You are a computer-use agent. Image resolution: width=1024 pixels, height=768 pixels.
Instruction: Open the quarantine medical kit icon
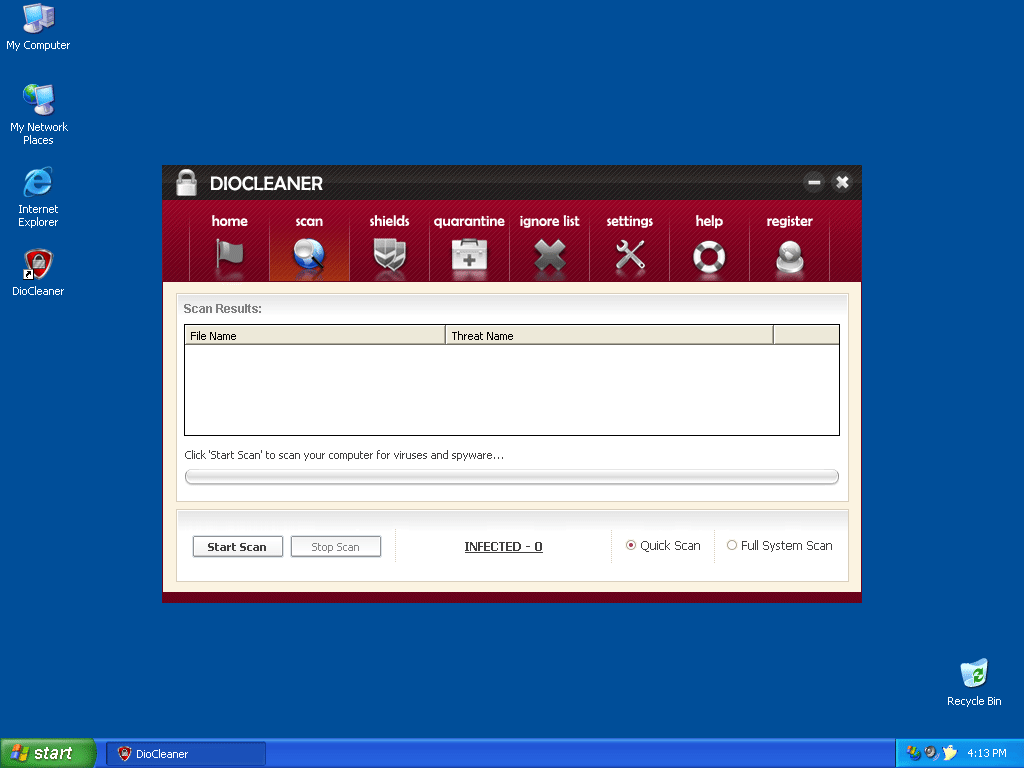pos(469,256)
